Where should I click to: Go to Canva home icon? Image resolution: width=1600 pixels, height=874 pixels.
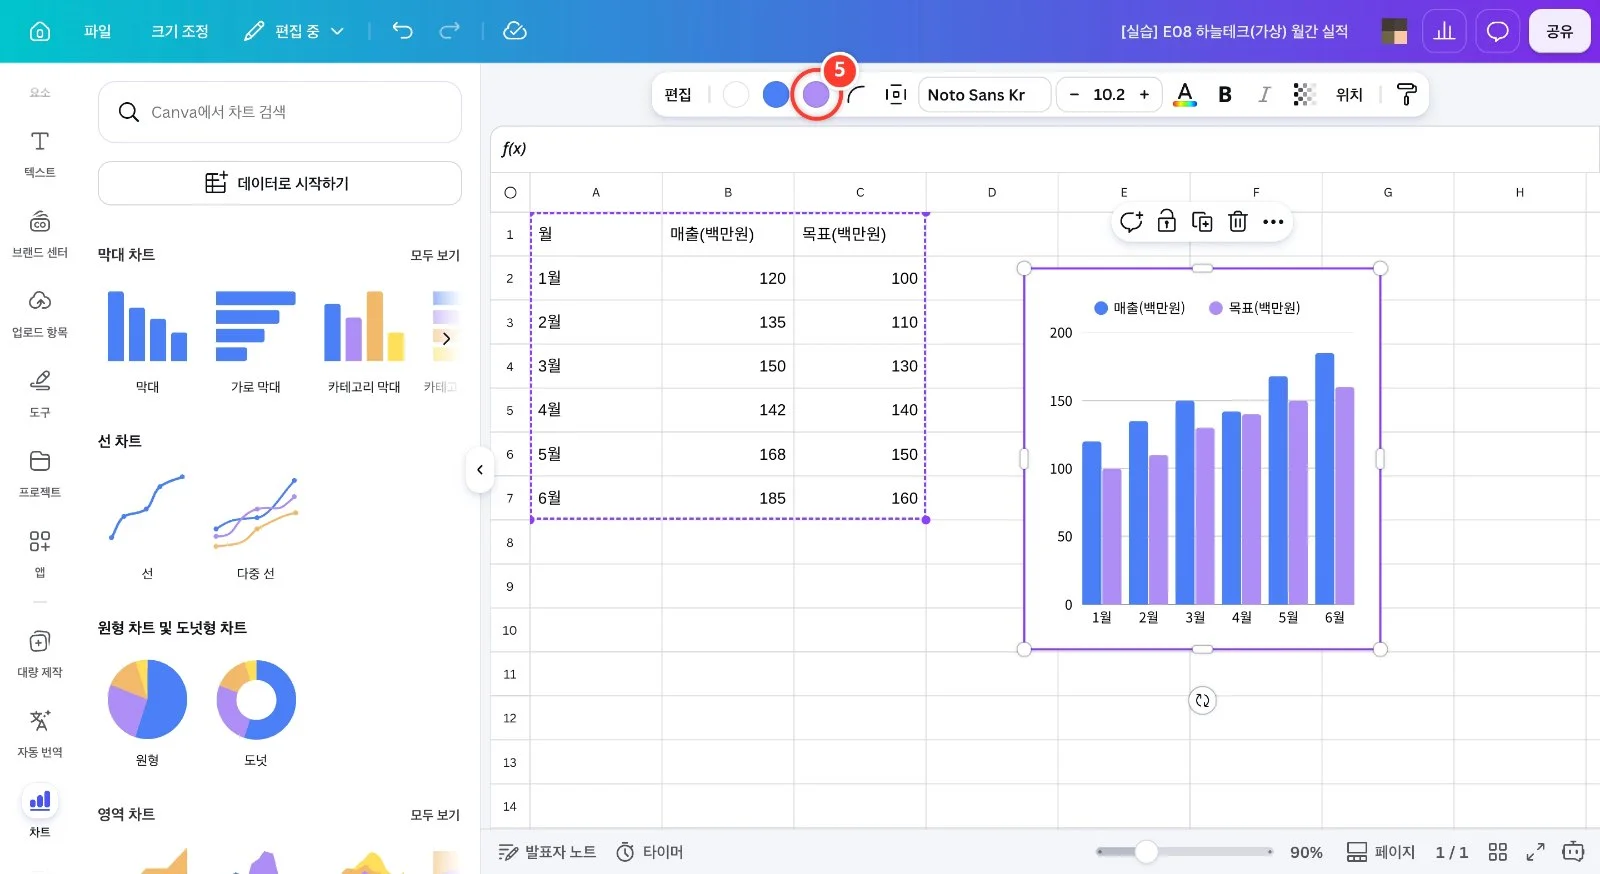pyautogui.click(x=40, y=31)
